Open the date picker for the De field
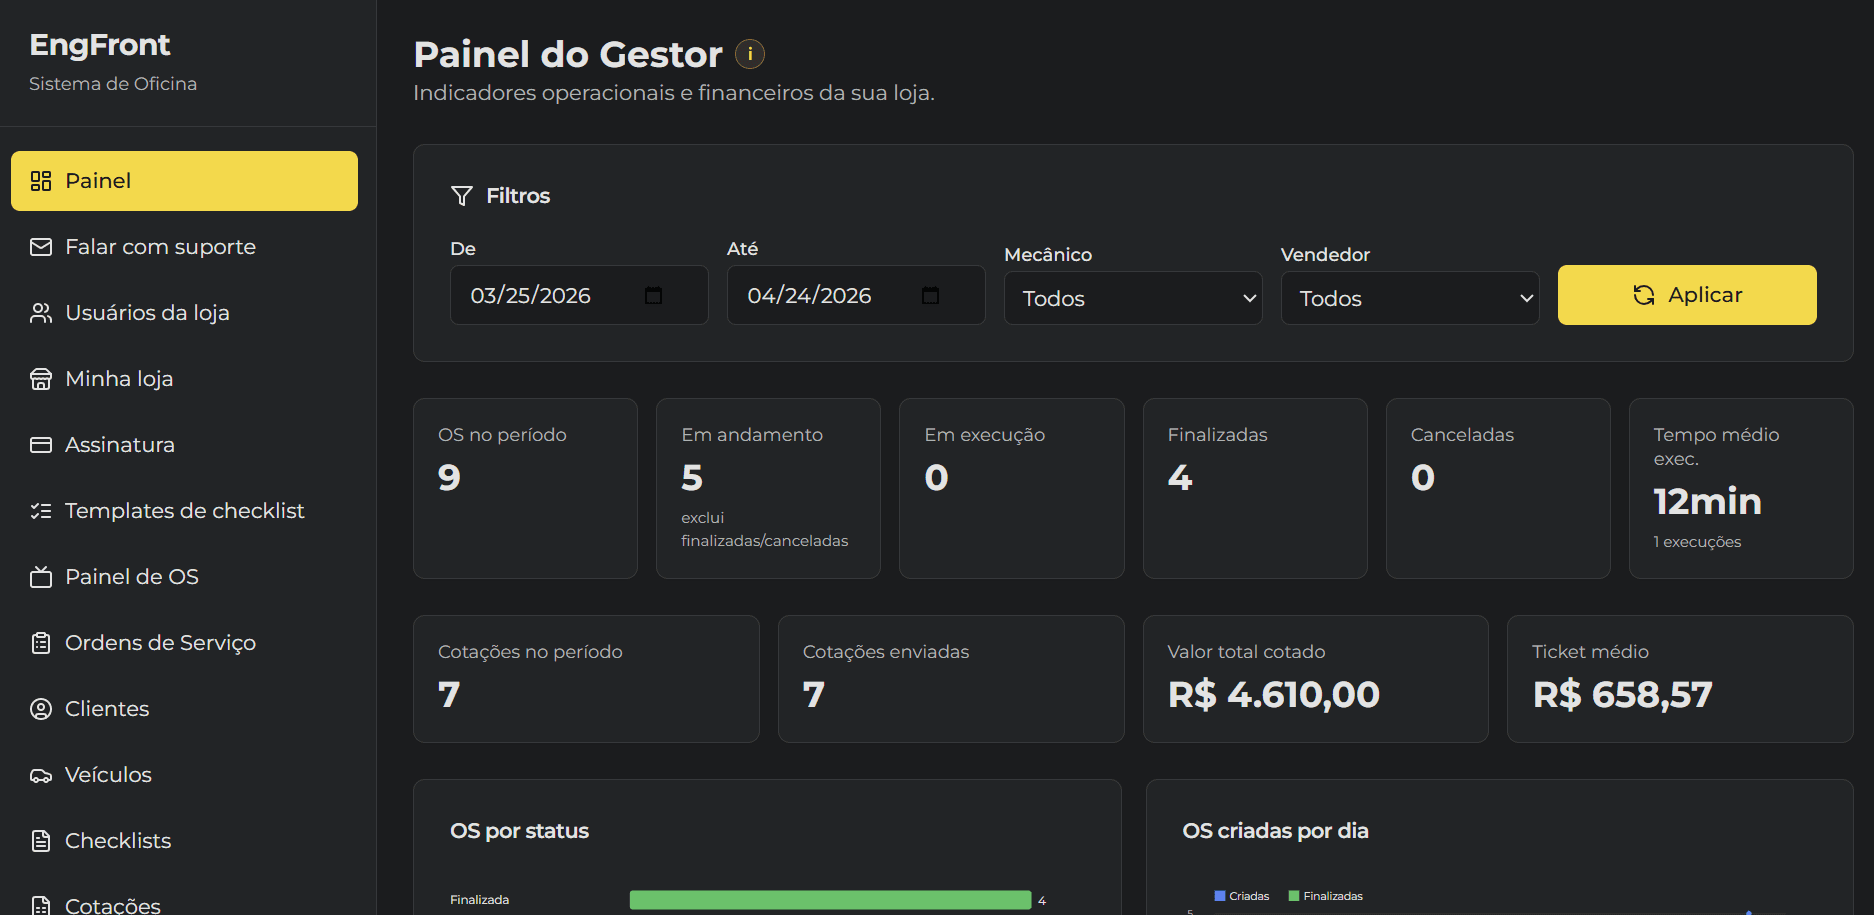The height and width of the screenshot is (915, 1874). click(653, 295)
